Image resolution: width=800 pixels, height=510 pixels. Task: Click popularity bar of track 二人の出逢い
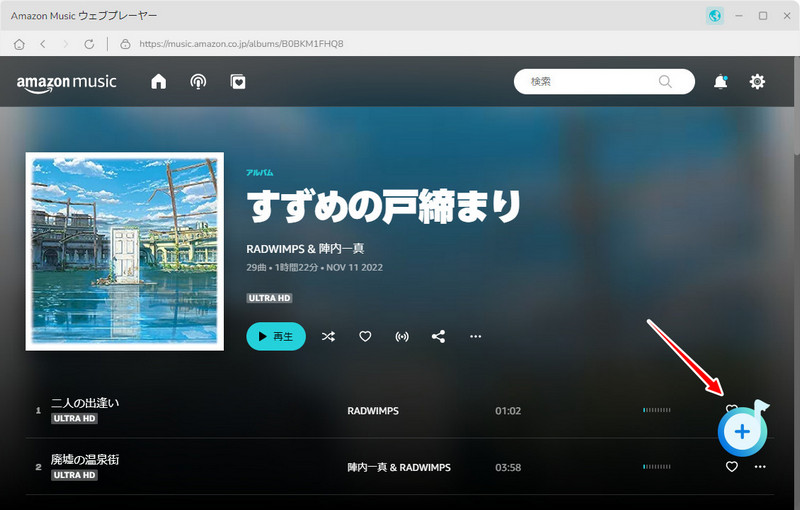tap(657, 410)
